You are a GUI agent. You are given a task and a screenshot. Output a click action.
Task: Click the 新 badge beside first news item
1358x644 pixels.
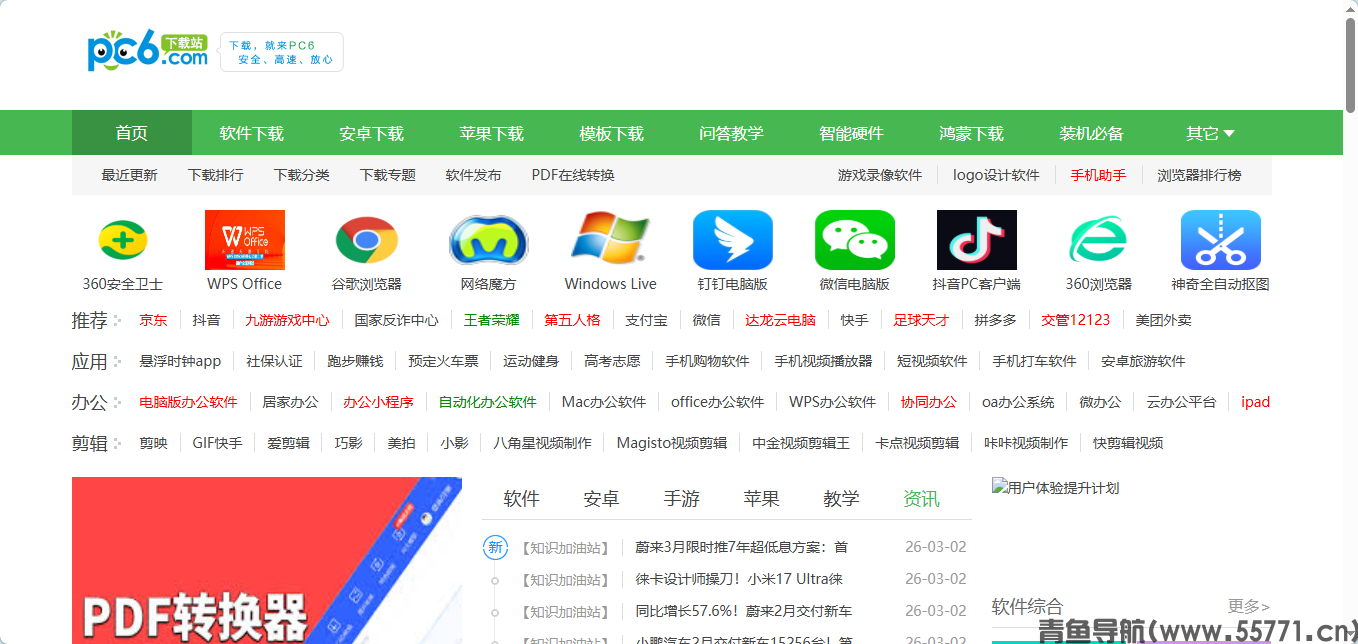[495, 547]
